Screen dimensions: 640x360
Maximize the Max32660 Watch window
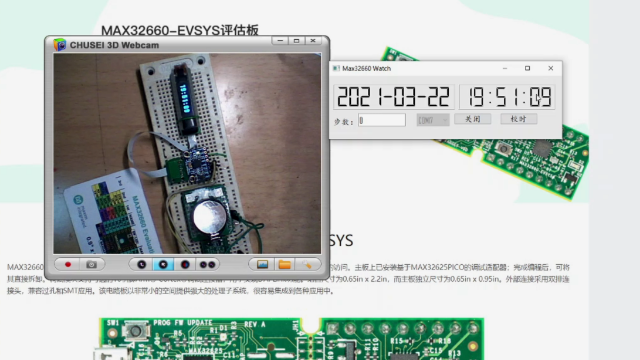(x=527, y=68)
